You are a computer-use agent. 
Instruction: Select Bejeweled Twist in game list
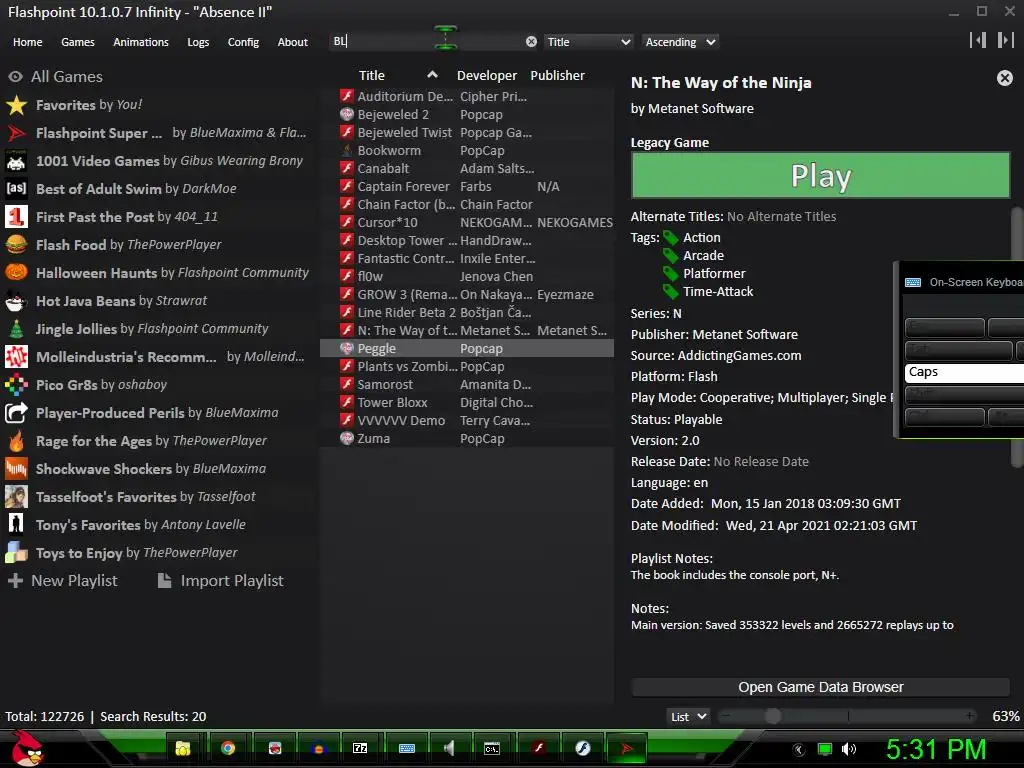[467, 133]
